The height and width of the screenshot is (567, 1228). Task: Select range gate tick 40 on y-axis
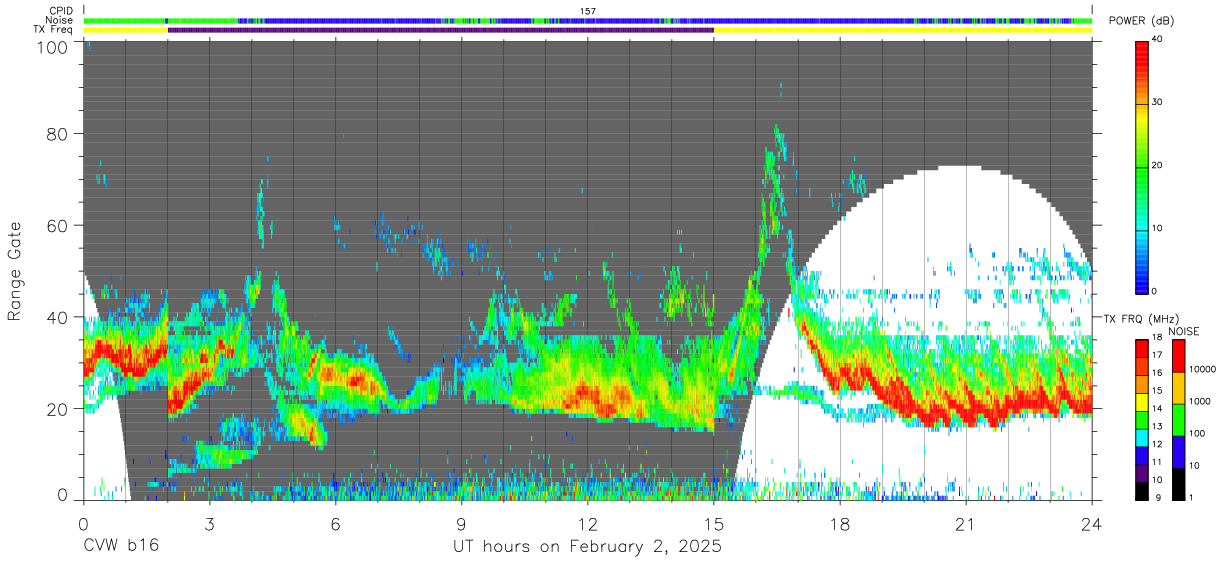tap(57, 317)
